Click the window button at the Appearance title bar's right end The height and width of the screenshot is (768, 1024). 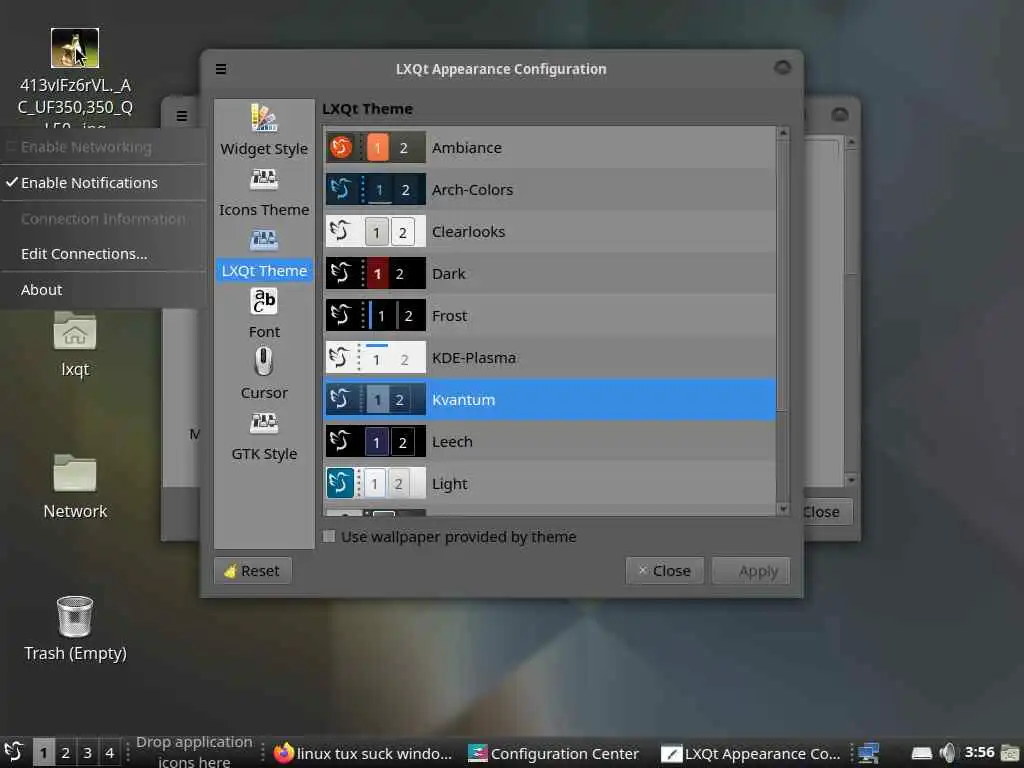coord(782,67)
